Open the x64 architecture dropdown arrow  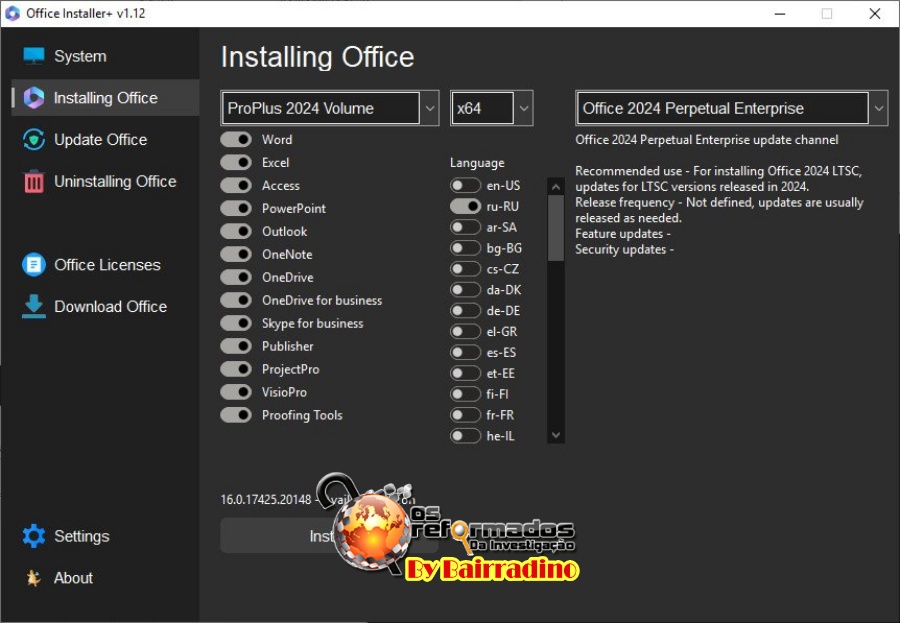tap(523, 108)
